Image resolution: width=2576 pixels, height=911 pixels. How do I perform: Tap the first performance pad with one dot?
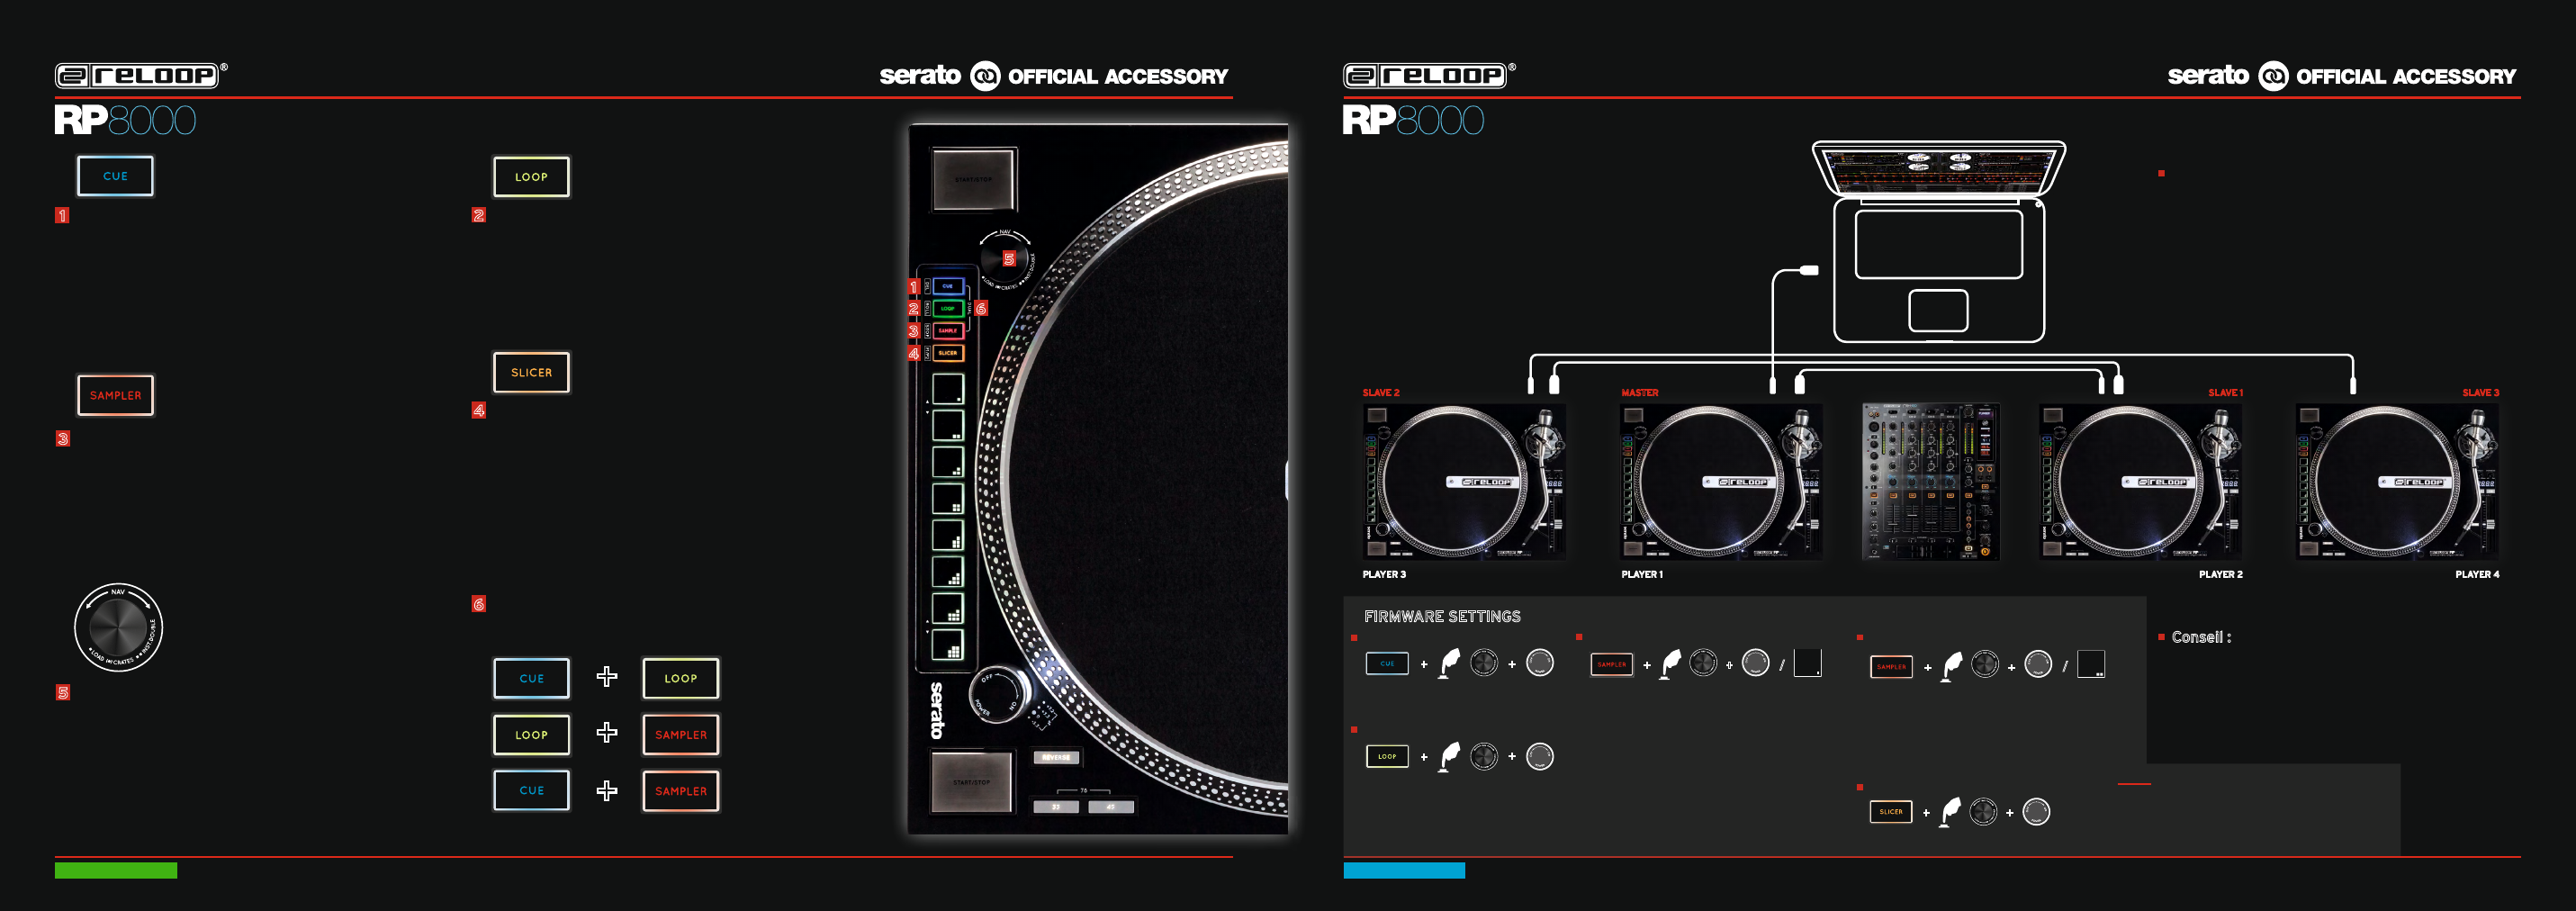(947, 388)
